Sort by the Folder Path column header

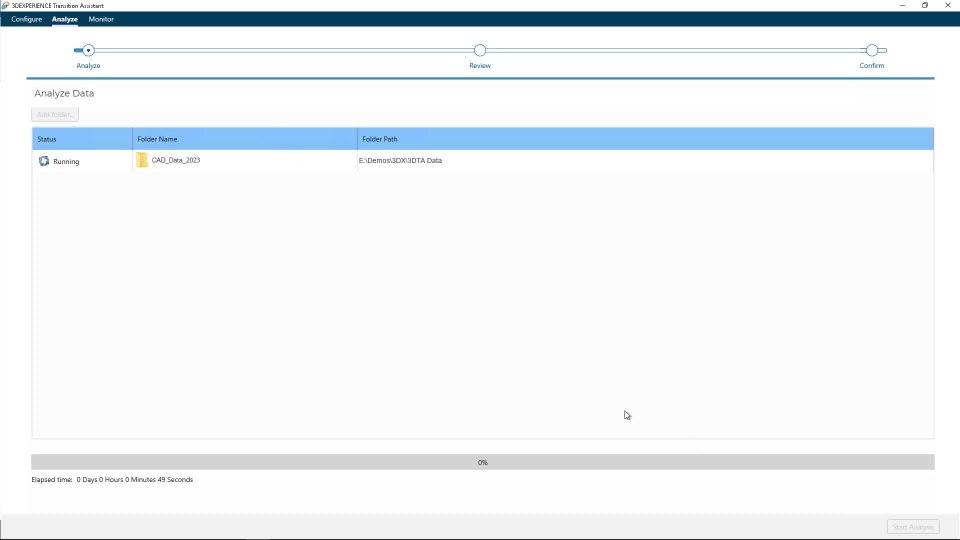coord(645,139)
